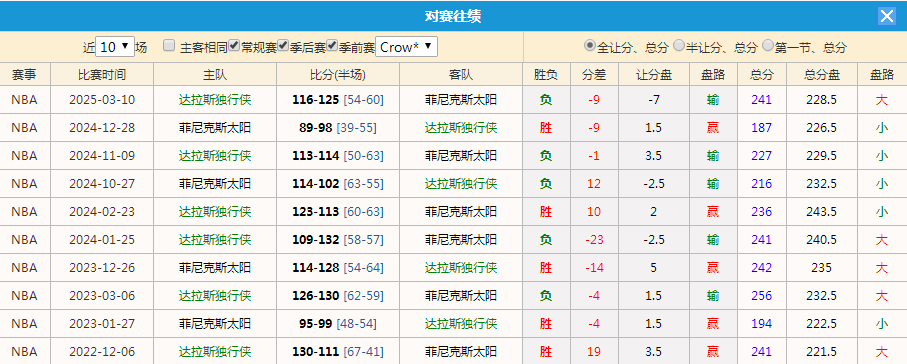Click total score 256

762,296
